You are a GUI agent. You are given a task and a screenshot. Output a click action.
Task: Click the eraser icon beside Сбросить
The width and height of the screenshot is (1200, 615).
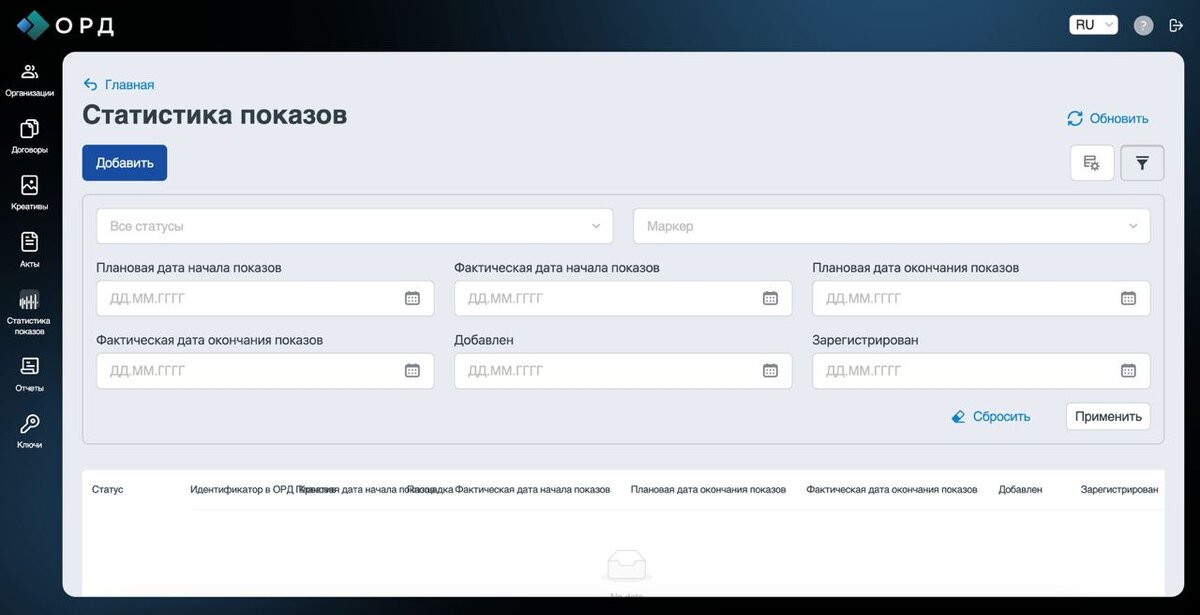959,416
